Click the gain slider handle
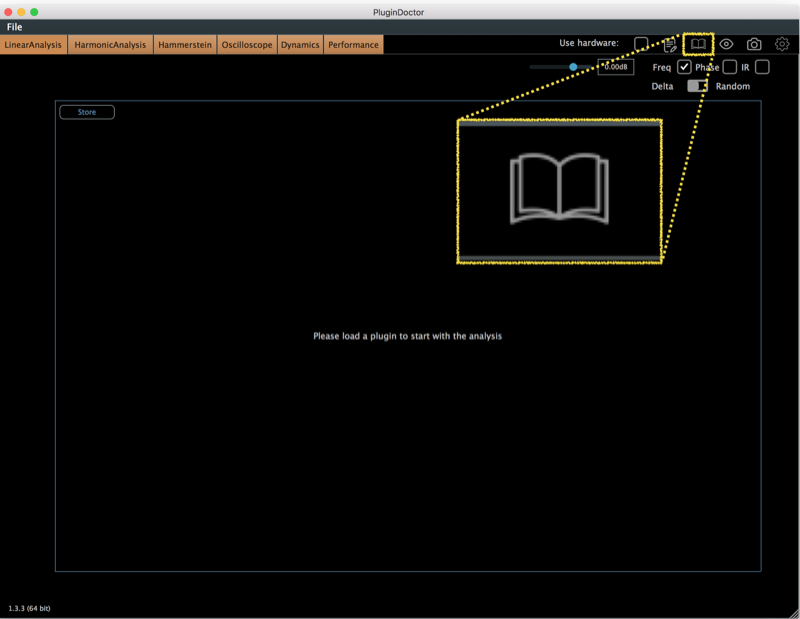Screen dimensions: 800x619 tap(573, 67)
